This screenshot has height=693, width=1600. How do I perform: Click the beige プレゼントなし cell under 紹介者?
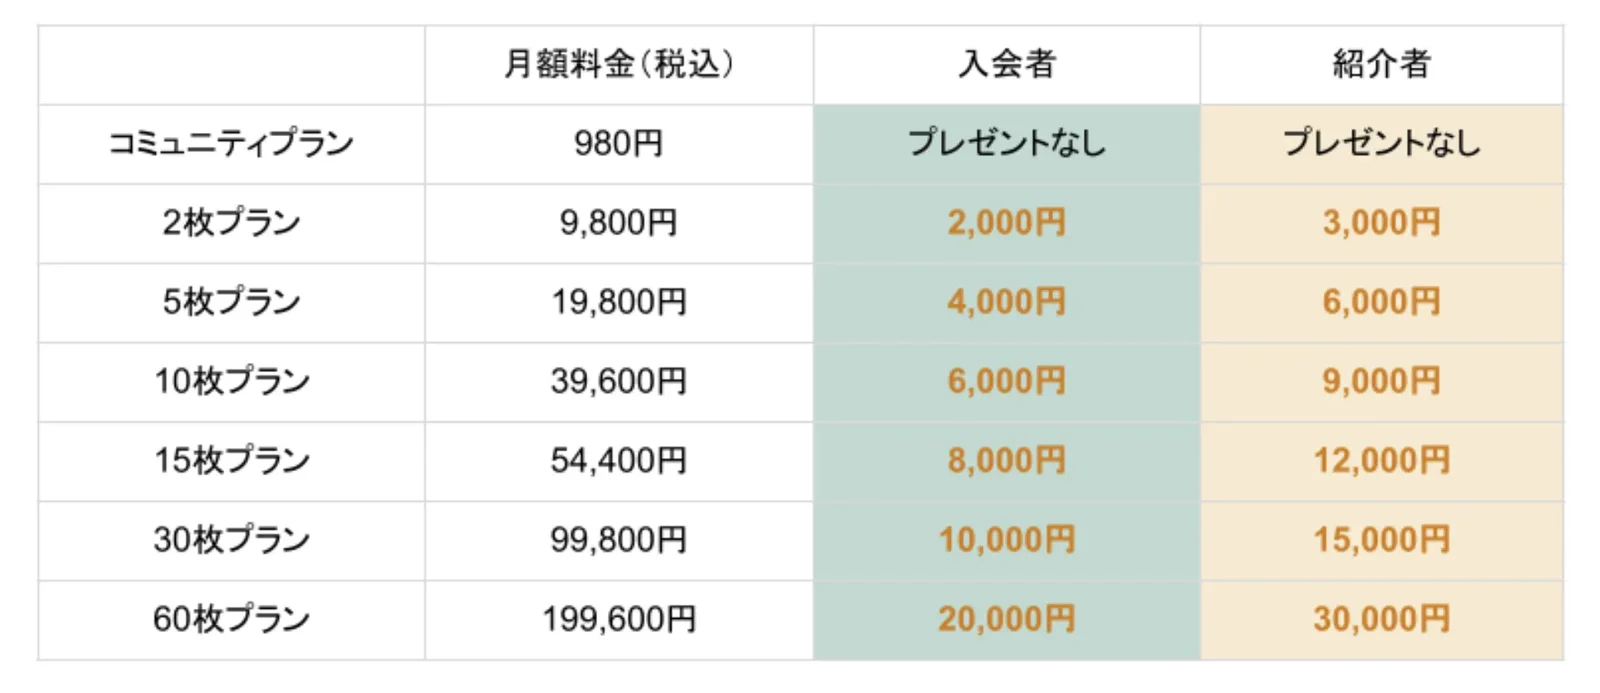(1381, 144)
